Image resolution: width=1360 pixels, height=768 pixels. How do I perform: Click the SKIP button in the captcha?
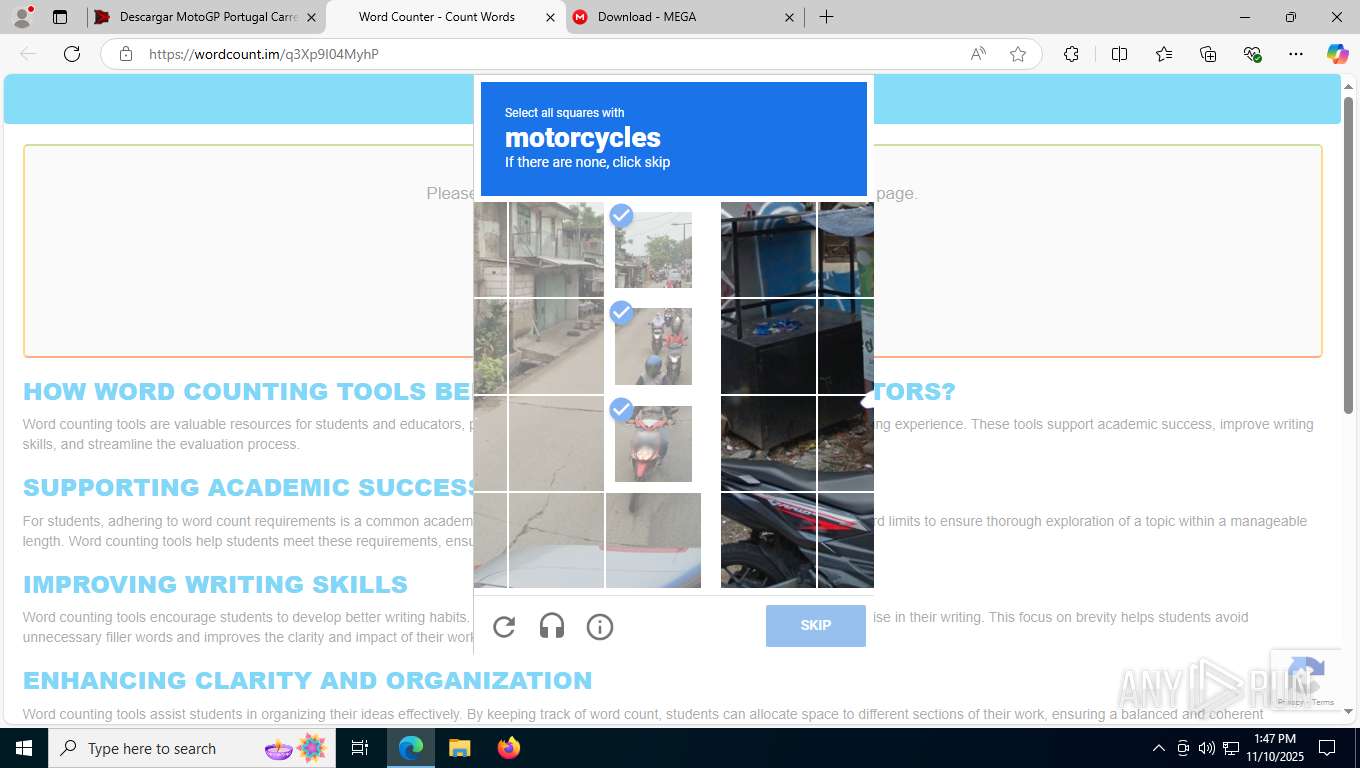[816, 626]
